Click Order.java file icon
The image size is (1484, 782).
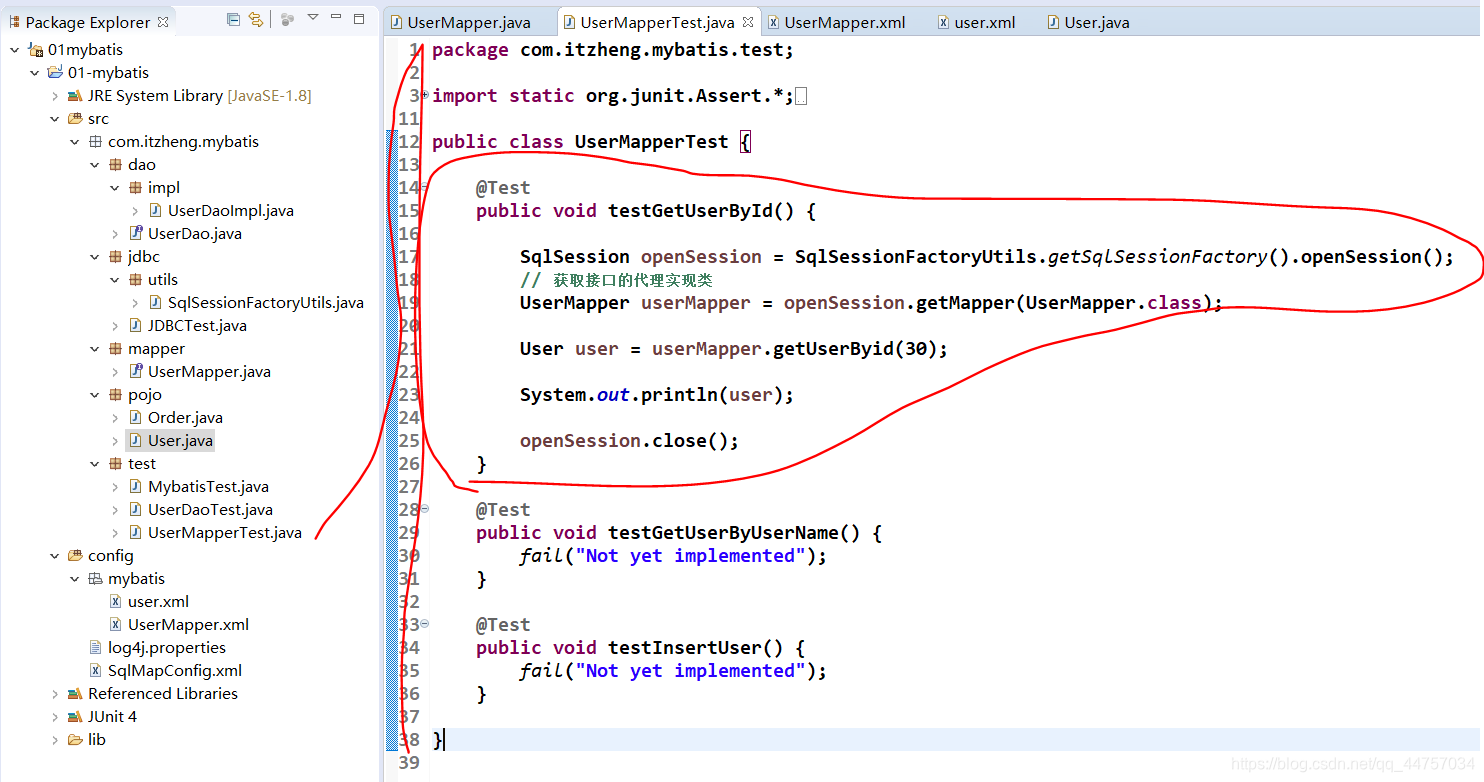136,418
